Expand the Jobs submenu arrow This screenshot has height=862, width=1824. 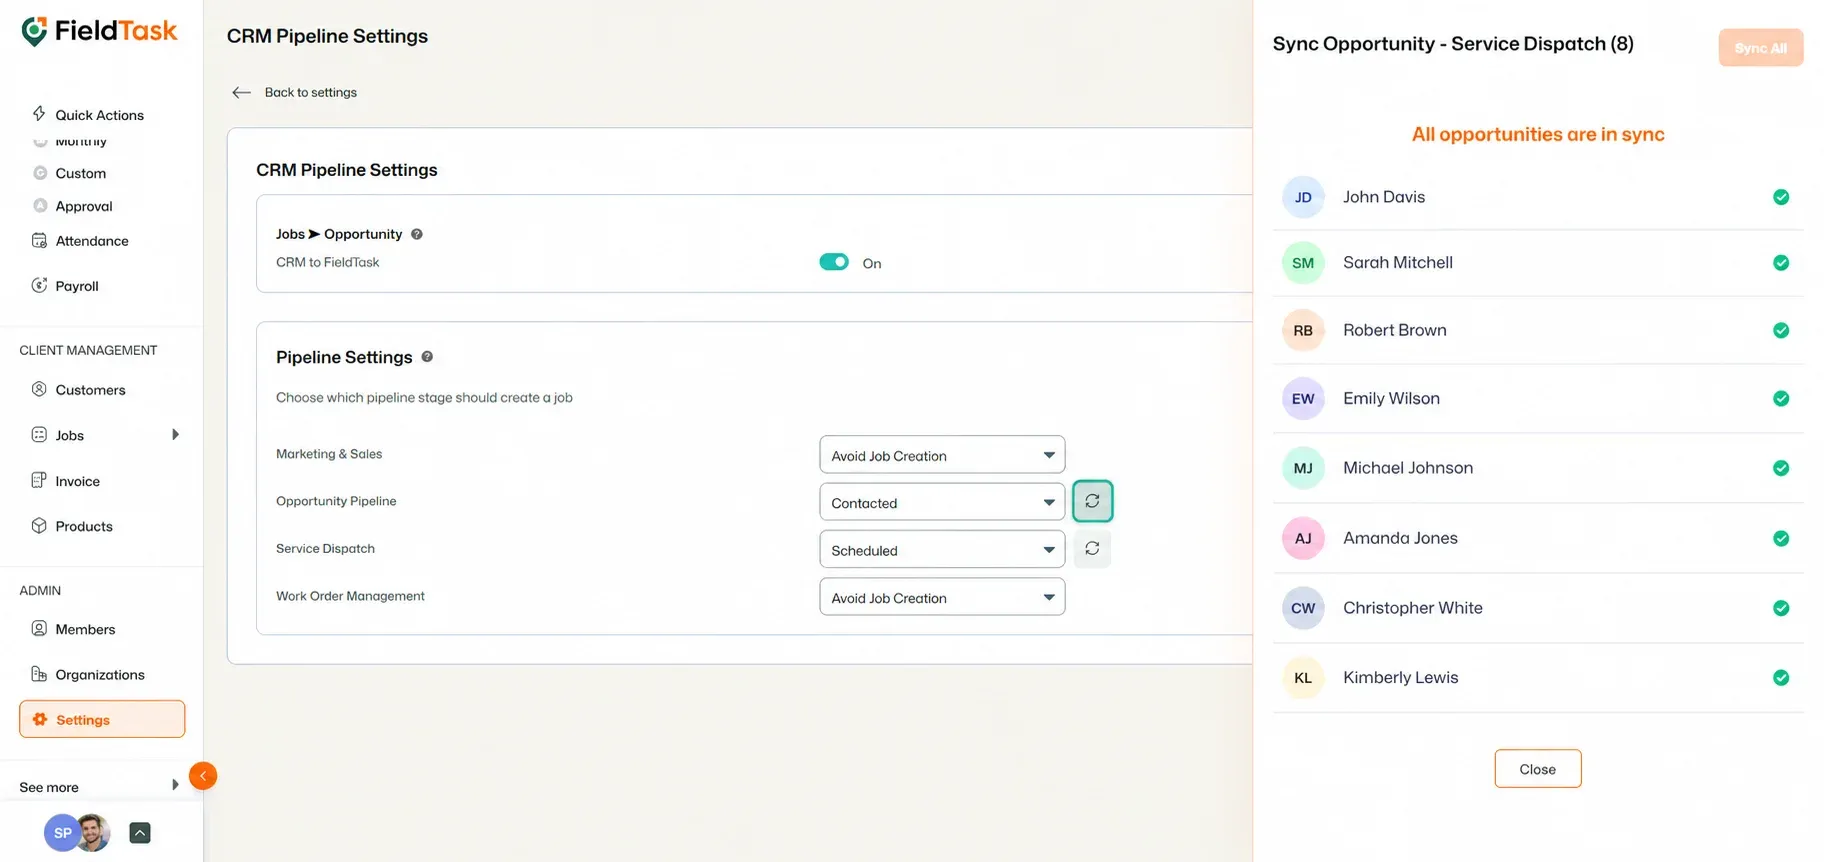(x=176, y=434)
